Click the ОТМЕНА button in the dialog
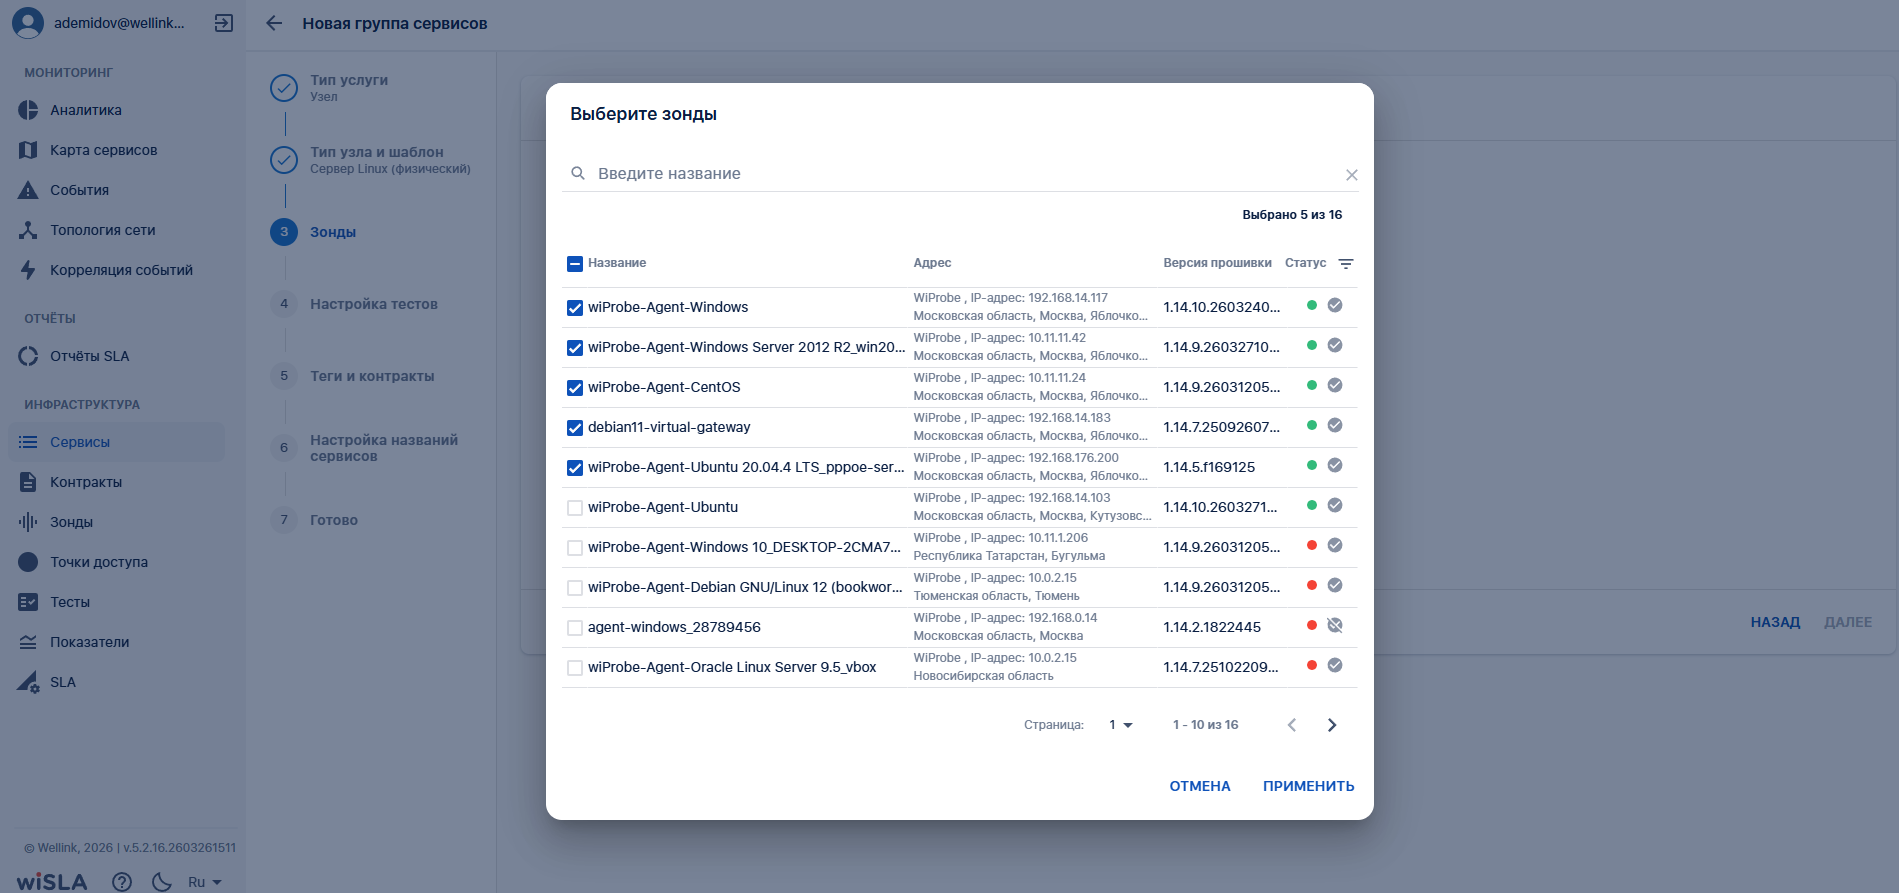 click(1200, 786)
